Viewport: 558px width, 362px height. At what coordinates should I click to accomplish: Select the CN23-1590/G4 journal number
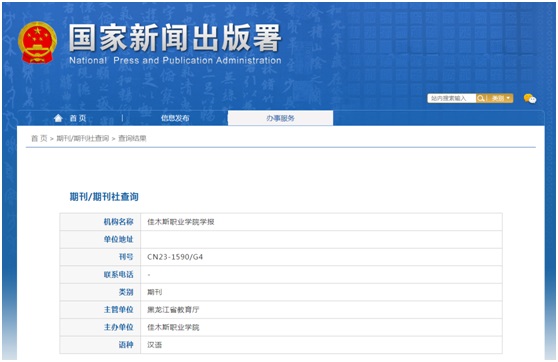pos(175,257)
